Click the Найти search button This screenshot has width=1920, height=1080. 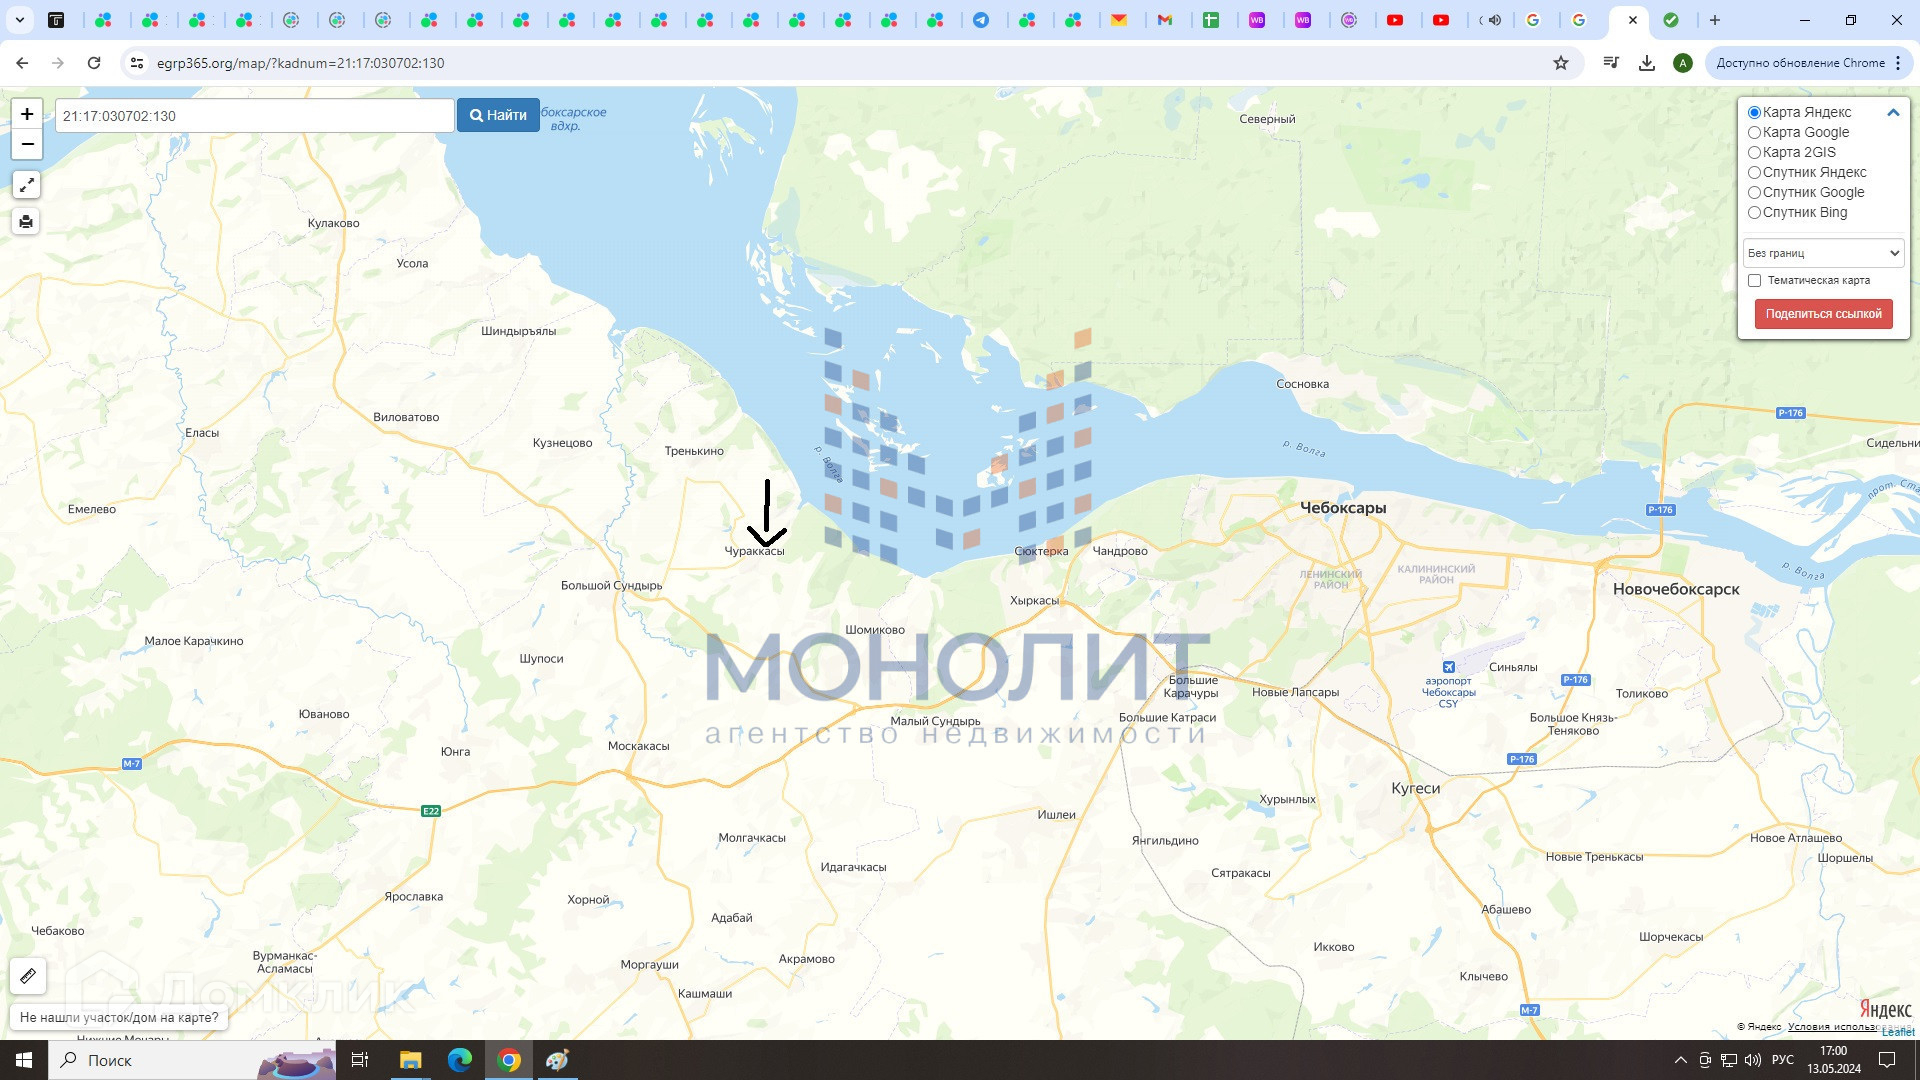point(498,115)
